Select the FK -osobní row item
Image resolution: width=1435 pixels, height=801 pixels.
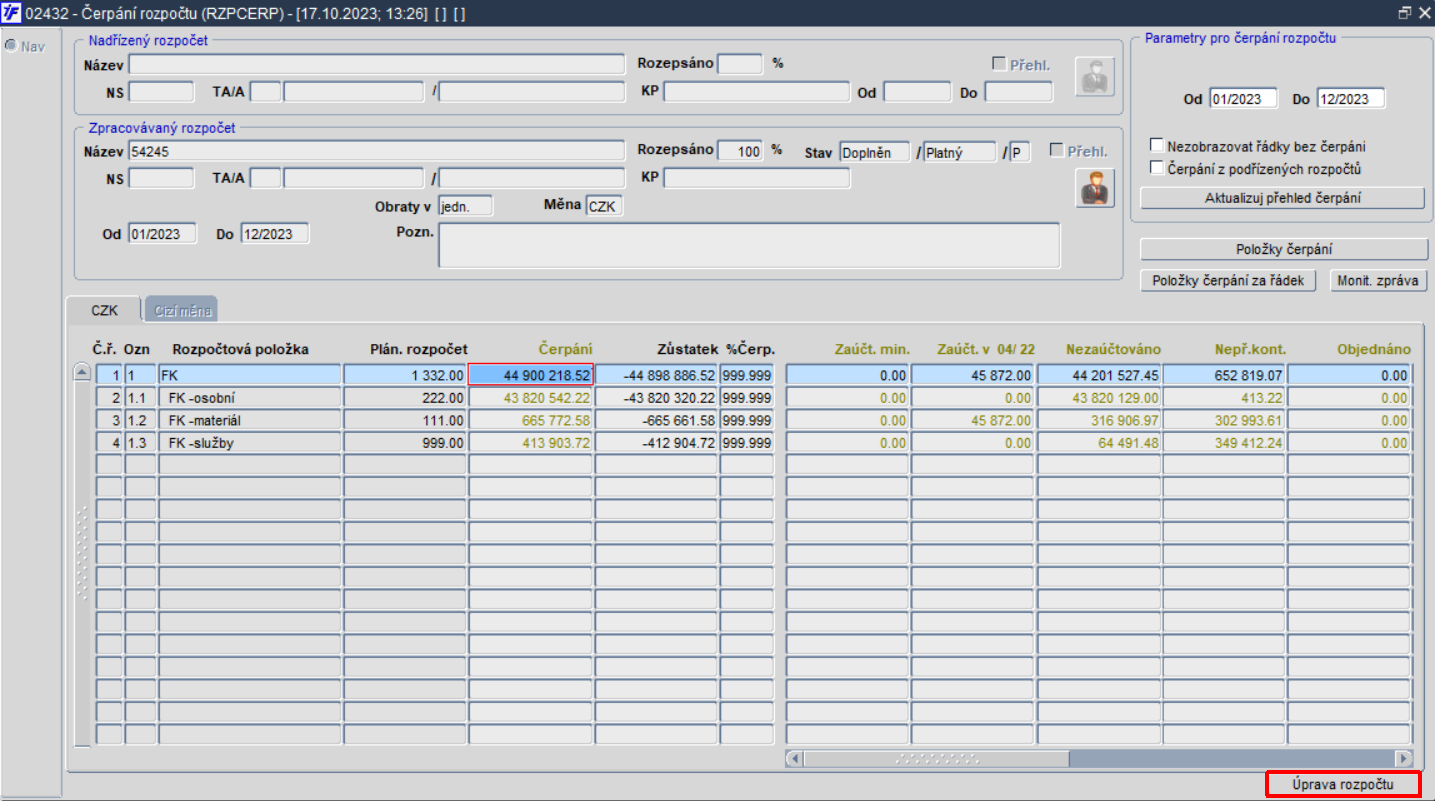pos(250,397)
